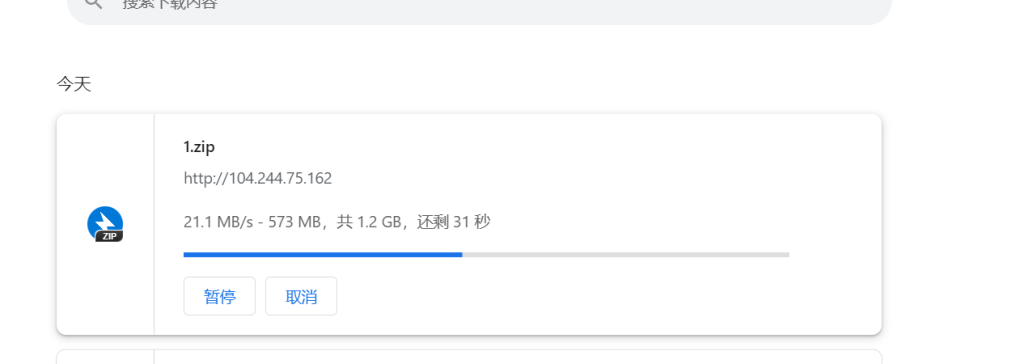Select the 今天 date heading
The width and height of the screenshot is (1024, 364).
pos(74,84)
